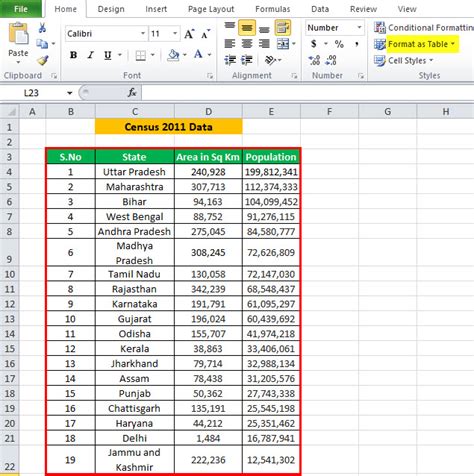Toggle Bold formatting
The image size is (474, 476).
(x=73, y=55)
